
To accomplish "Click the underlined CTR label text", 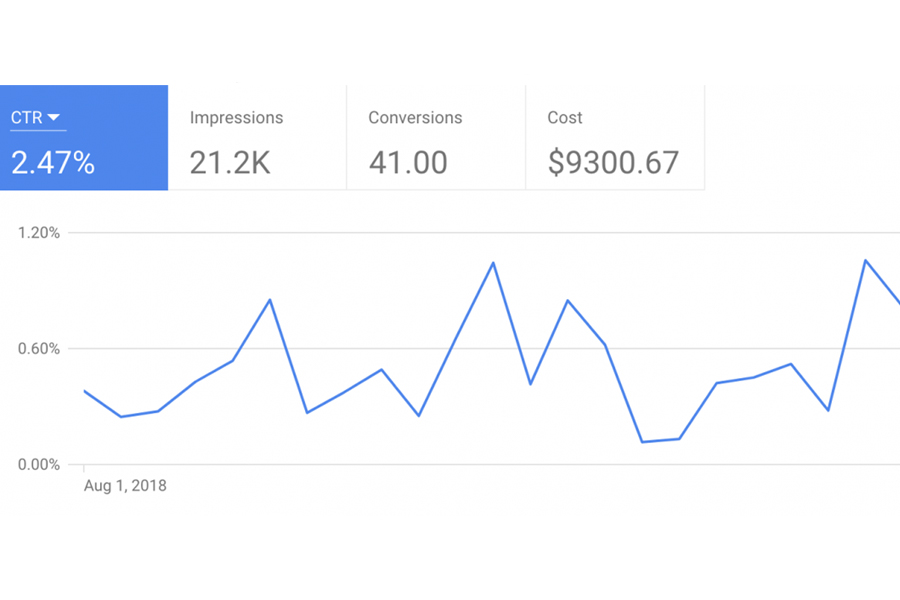I will [26, 118].
